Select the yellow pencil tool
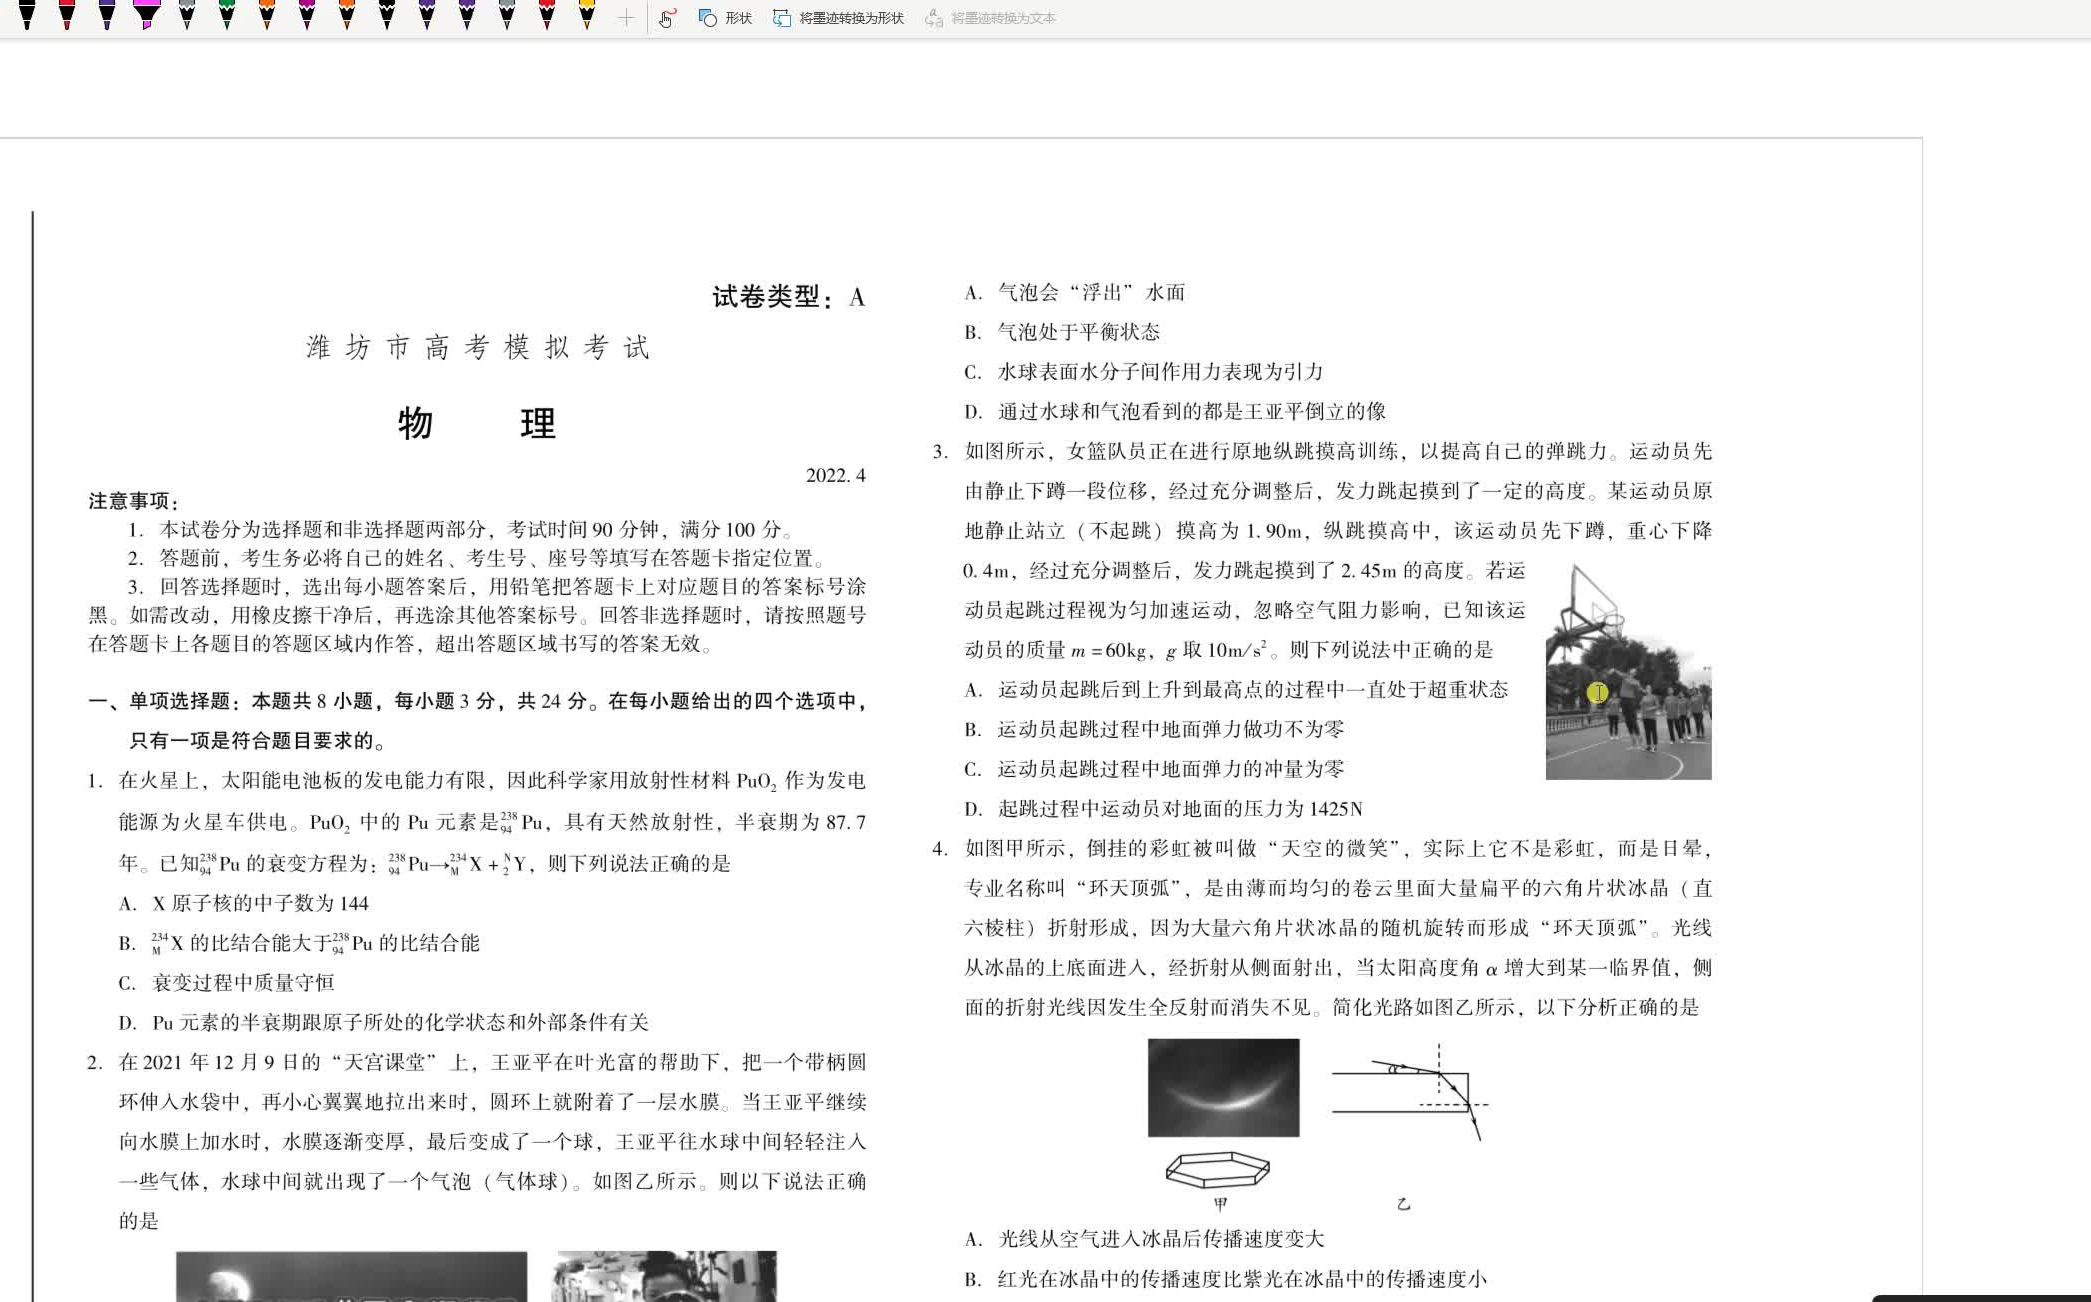Image resolution: width=2091 pixels, height=1302 pixels. (588, 15)
